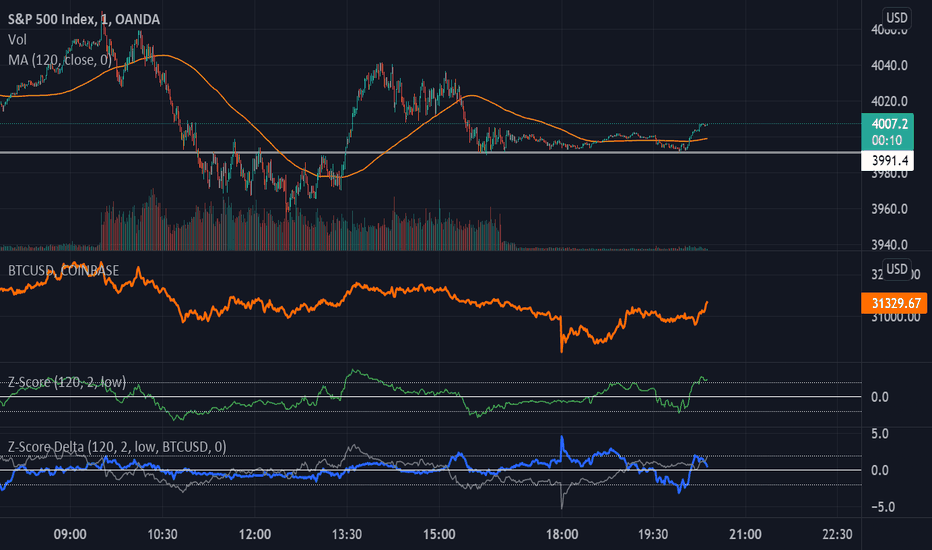
Task: Open the USD currency selector on BTCUSD pane
Action: pos(896,269)
